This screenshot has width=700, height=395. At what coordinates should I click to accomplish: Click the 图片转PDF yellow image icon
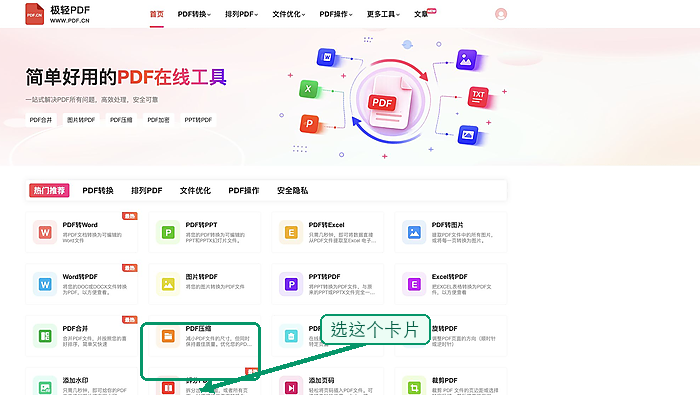[x=168, y=284]
